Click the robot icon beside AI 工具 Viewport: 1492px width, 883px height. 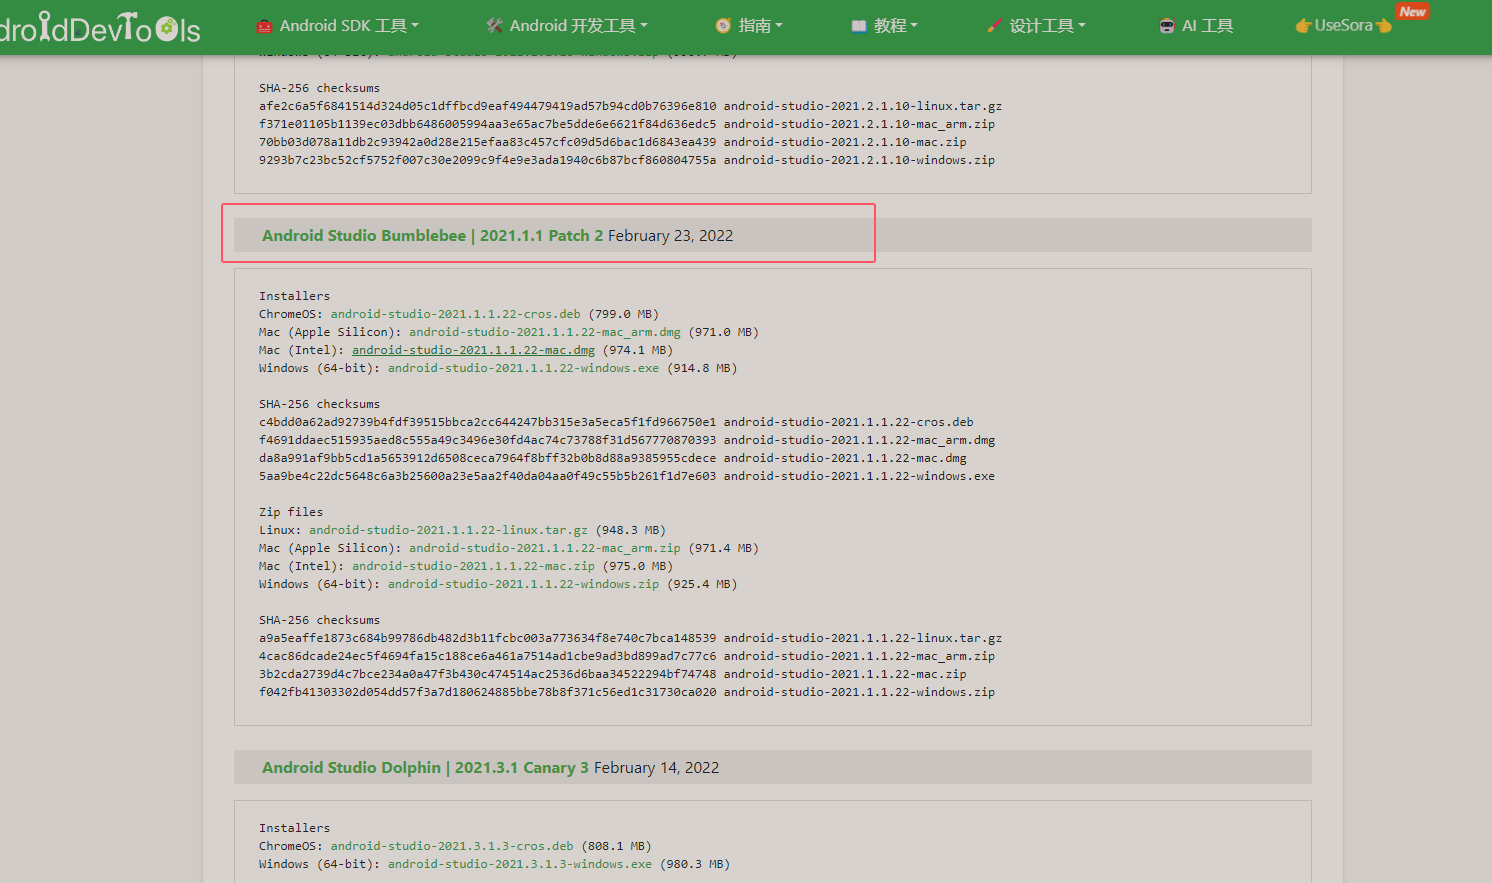coord(1167,26)
